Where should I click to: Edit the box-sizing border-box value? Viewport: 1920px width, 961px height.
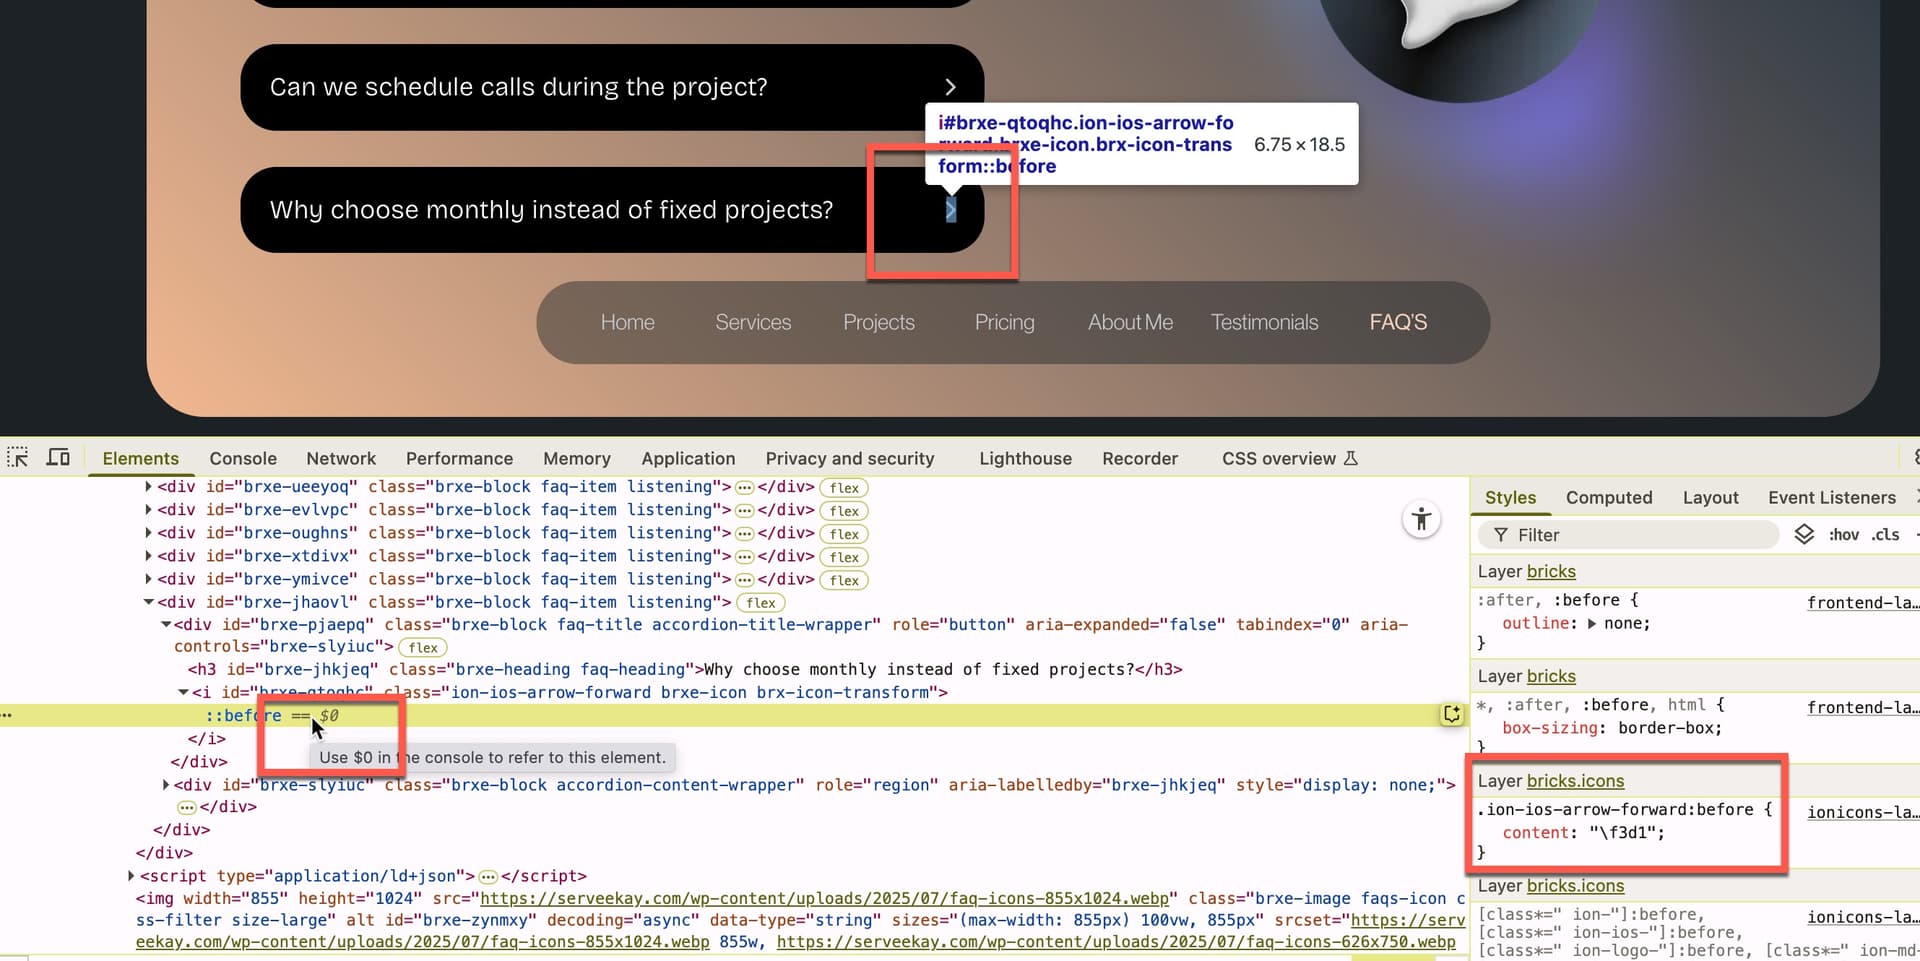point(1665,728)
